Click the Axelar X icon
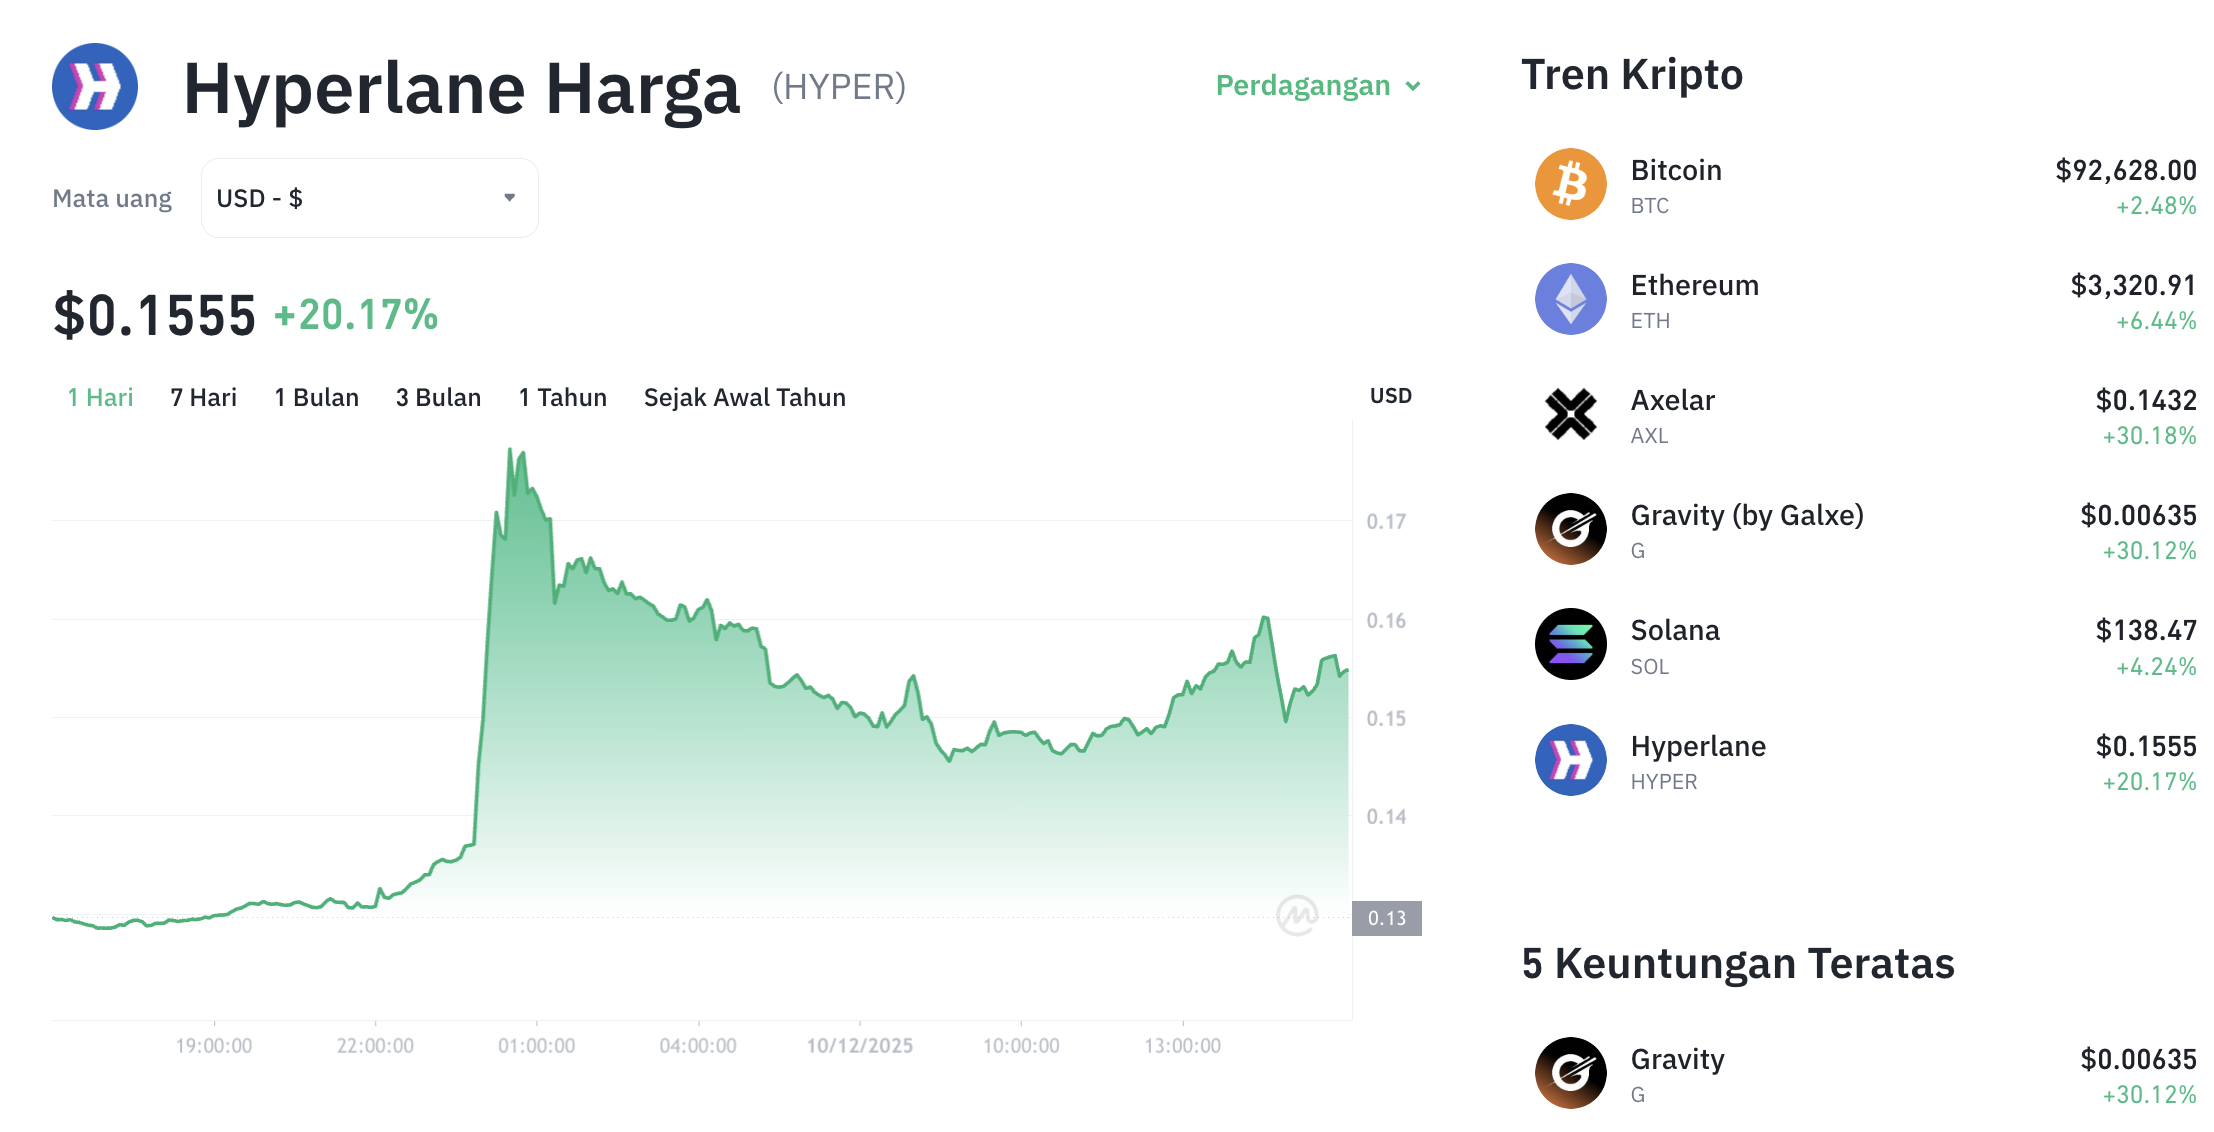 click(1570, 415)
